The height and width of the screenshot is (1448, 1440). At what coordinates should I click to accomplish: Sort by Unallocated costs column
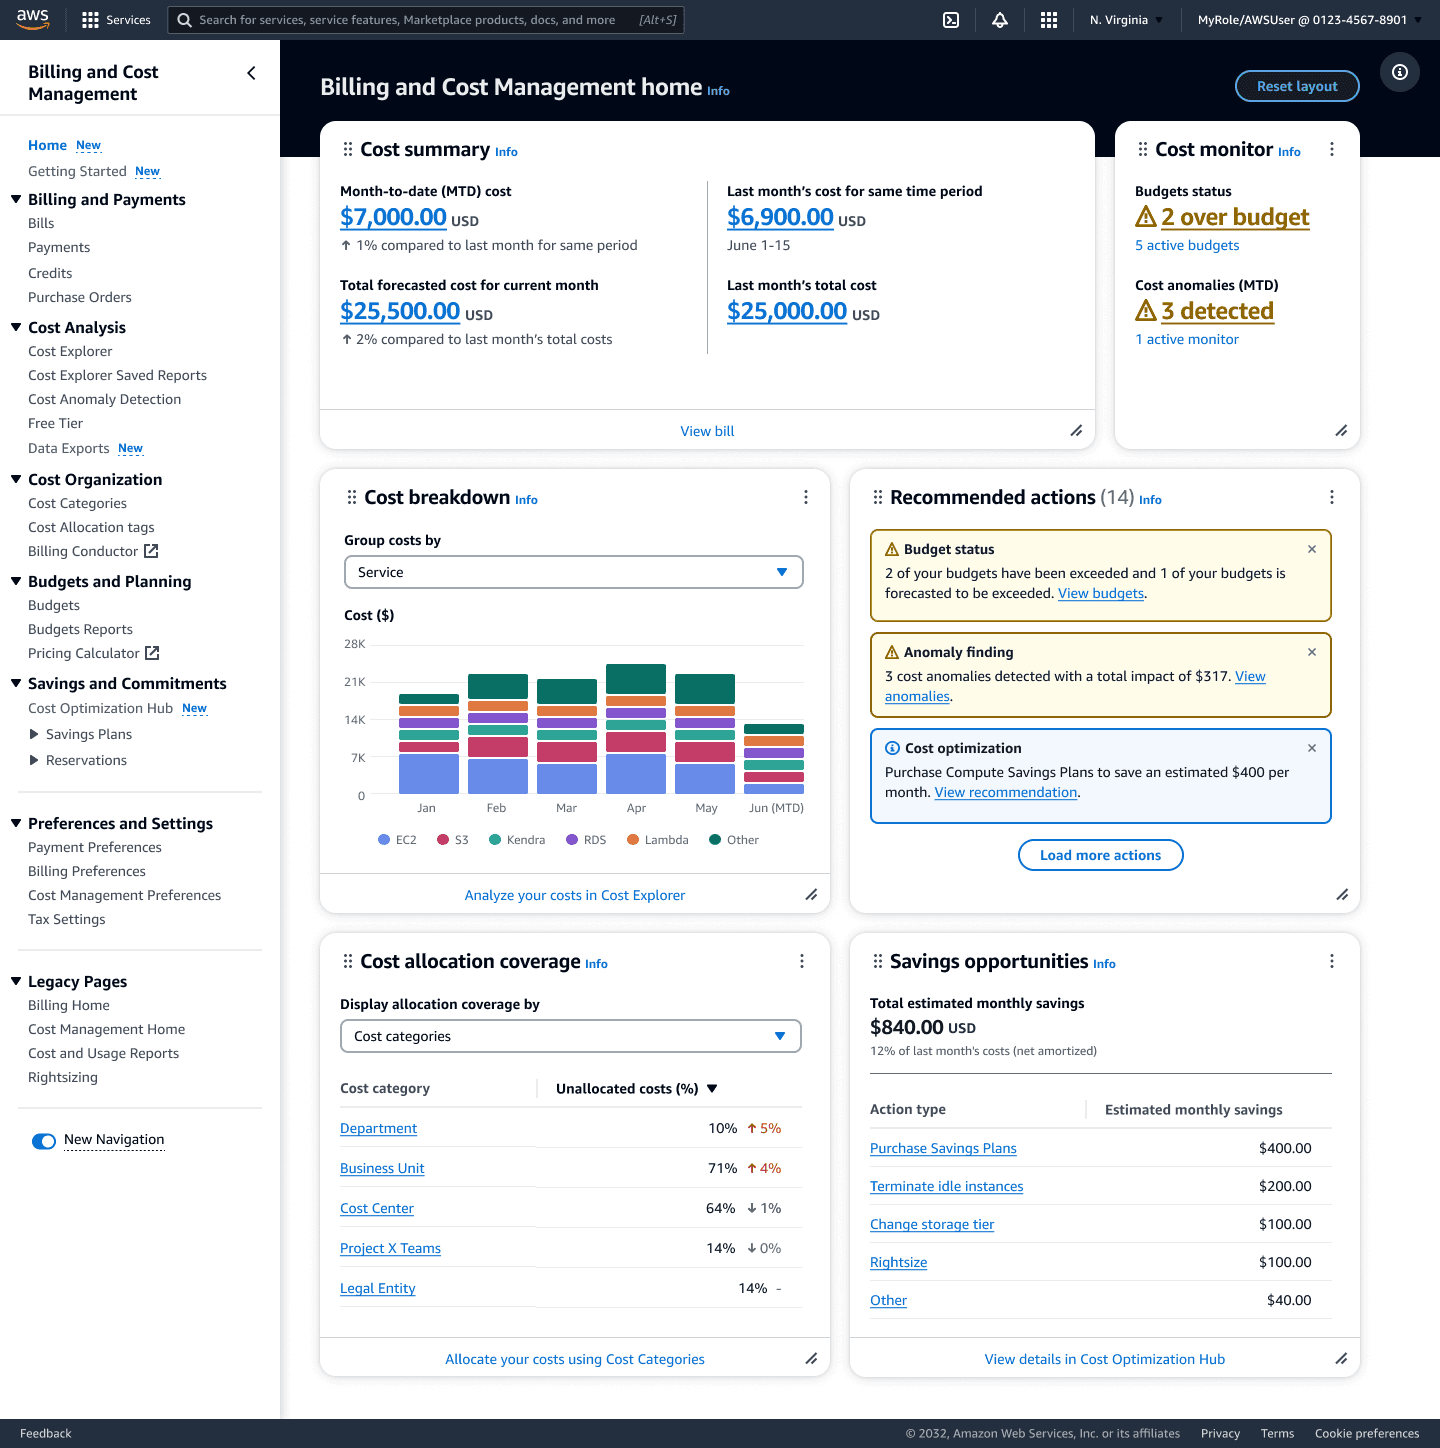click(x=637, y=1088)
